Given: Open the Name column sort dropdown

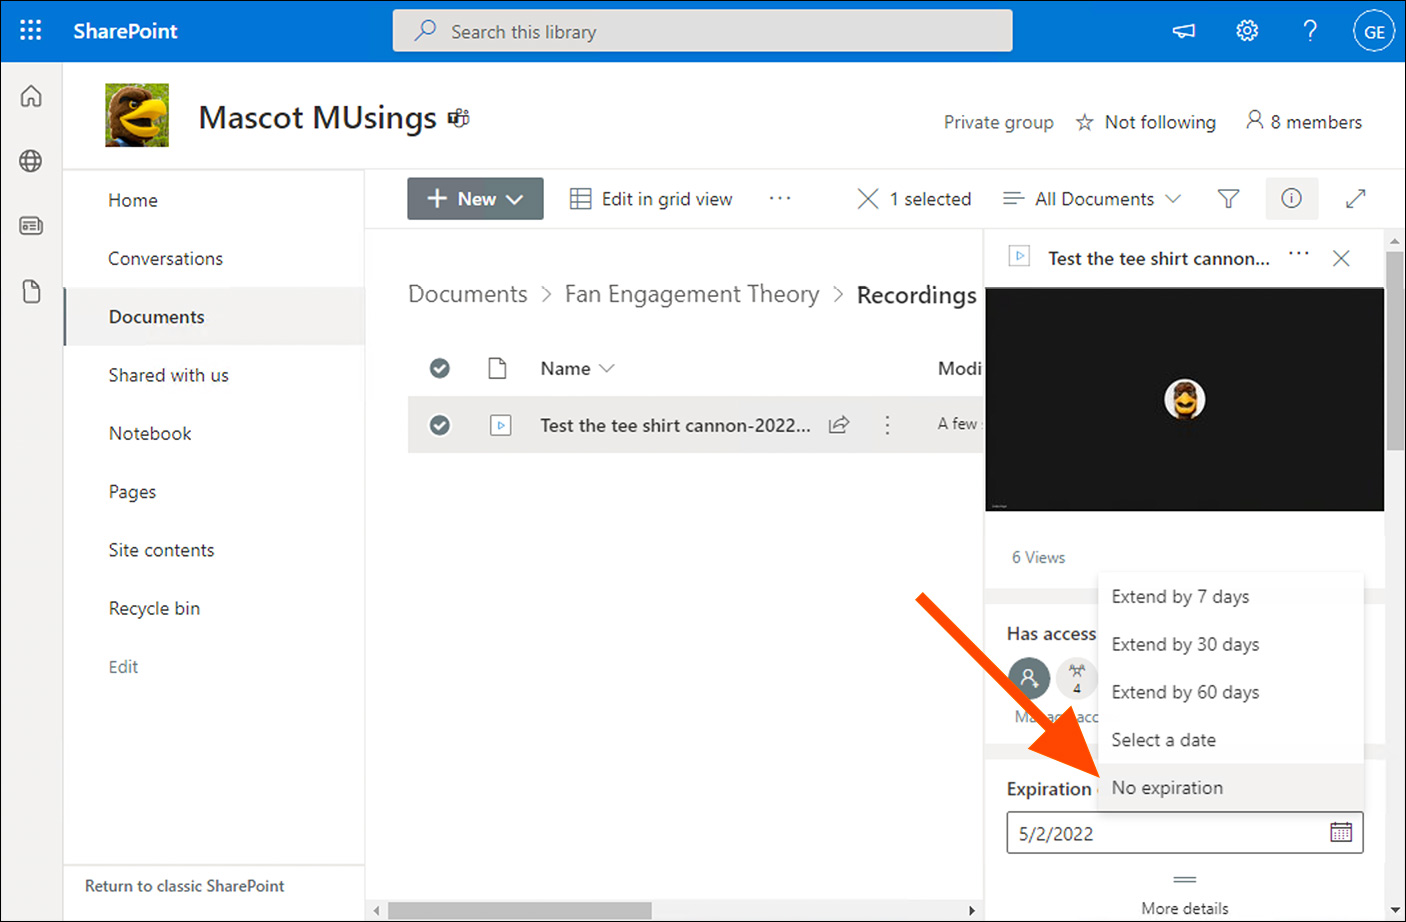Looking at the screenshot, I should tap(577, 368).
